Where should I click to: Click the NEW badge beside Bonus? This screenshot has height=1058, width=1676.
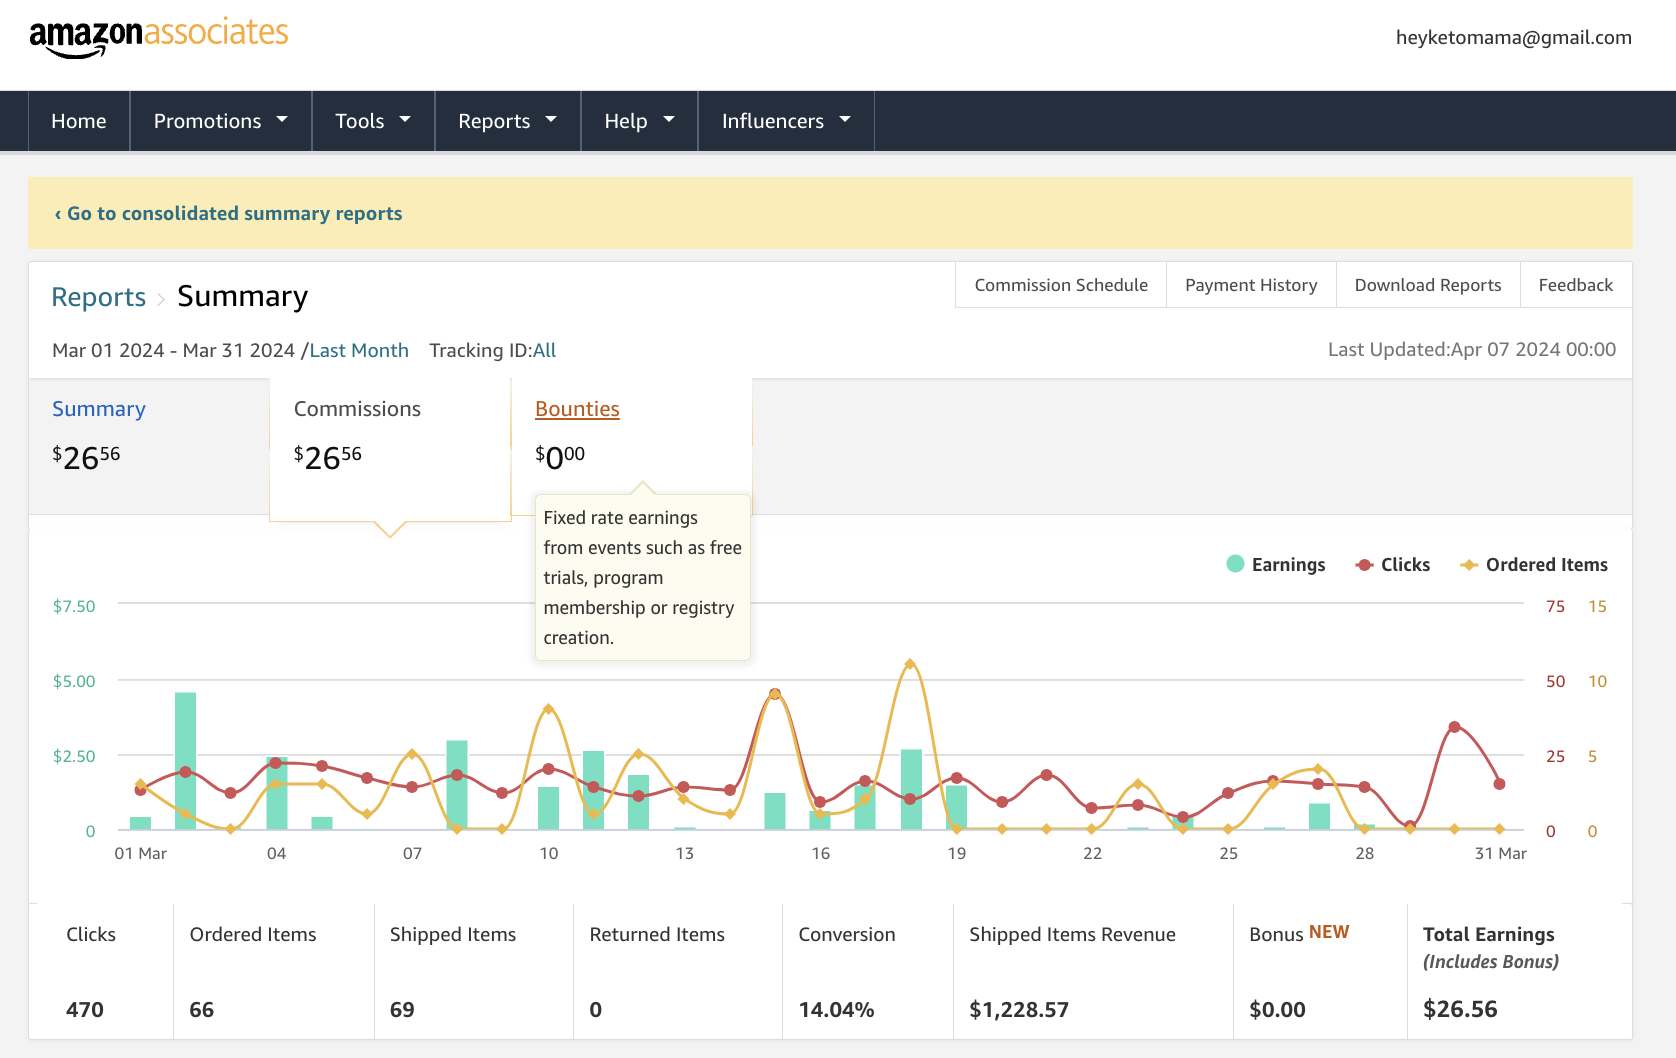pyautogui.click(x=1329, y=932)
